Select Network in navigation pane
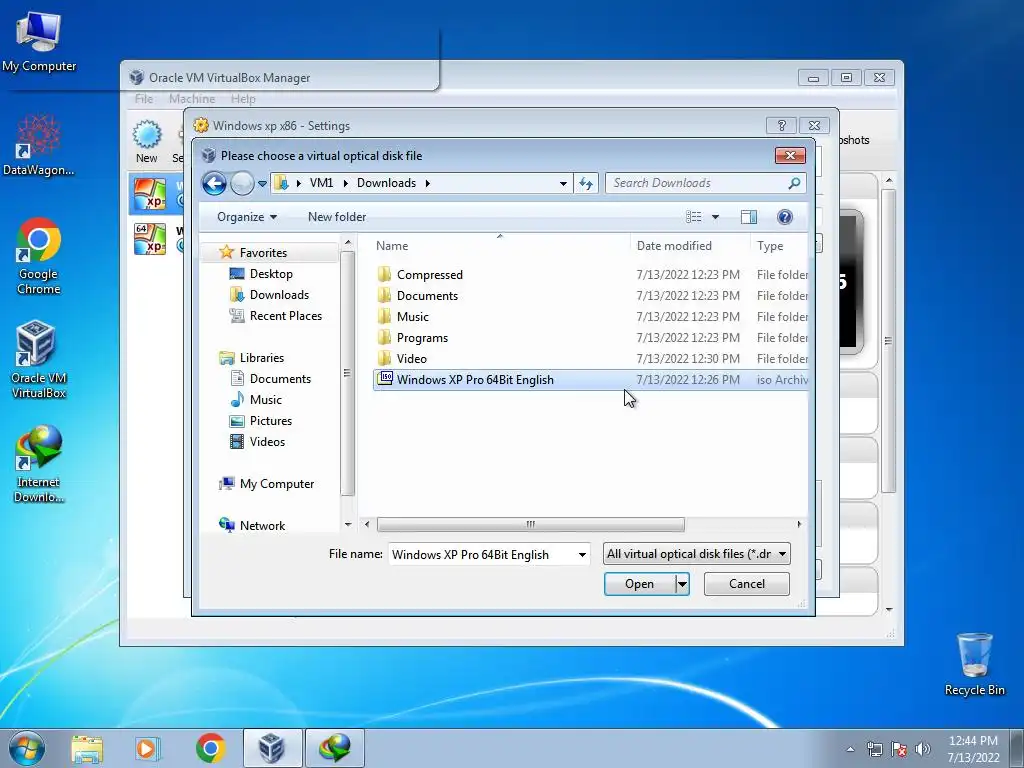The image size is (1024, 768). pos(262,526)
